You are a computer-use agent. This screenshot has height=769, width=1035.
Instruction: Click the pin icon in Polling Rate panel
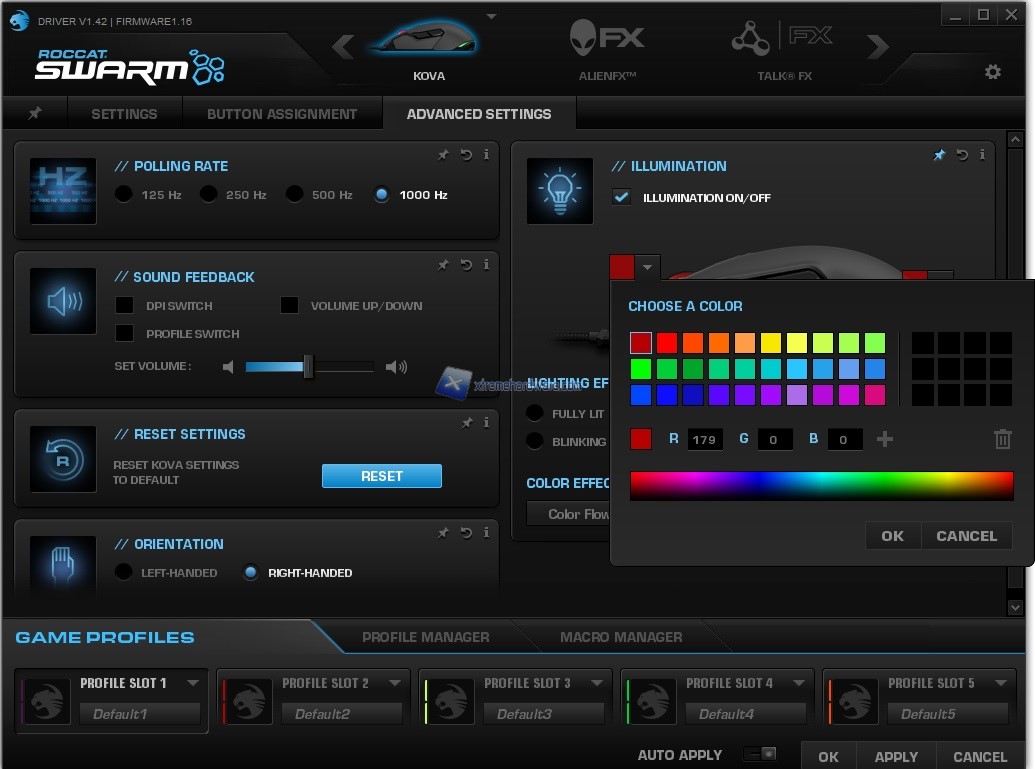coord(443,155)
